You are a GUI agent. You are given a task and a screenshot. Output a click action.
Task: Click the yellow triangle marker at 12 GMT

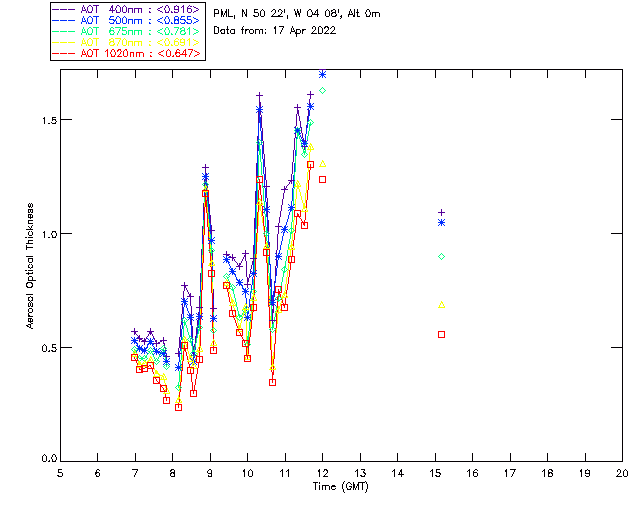click(x=322, y=164)
